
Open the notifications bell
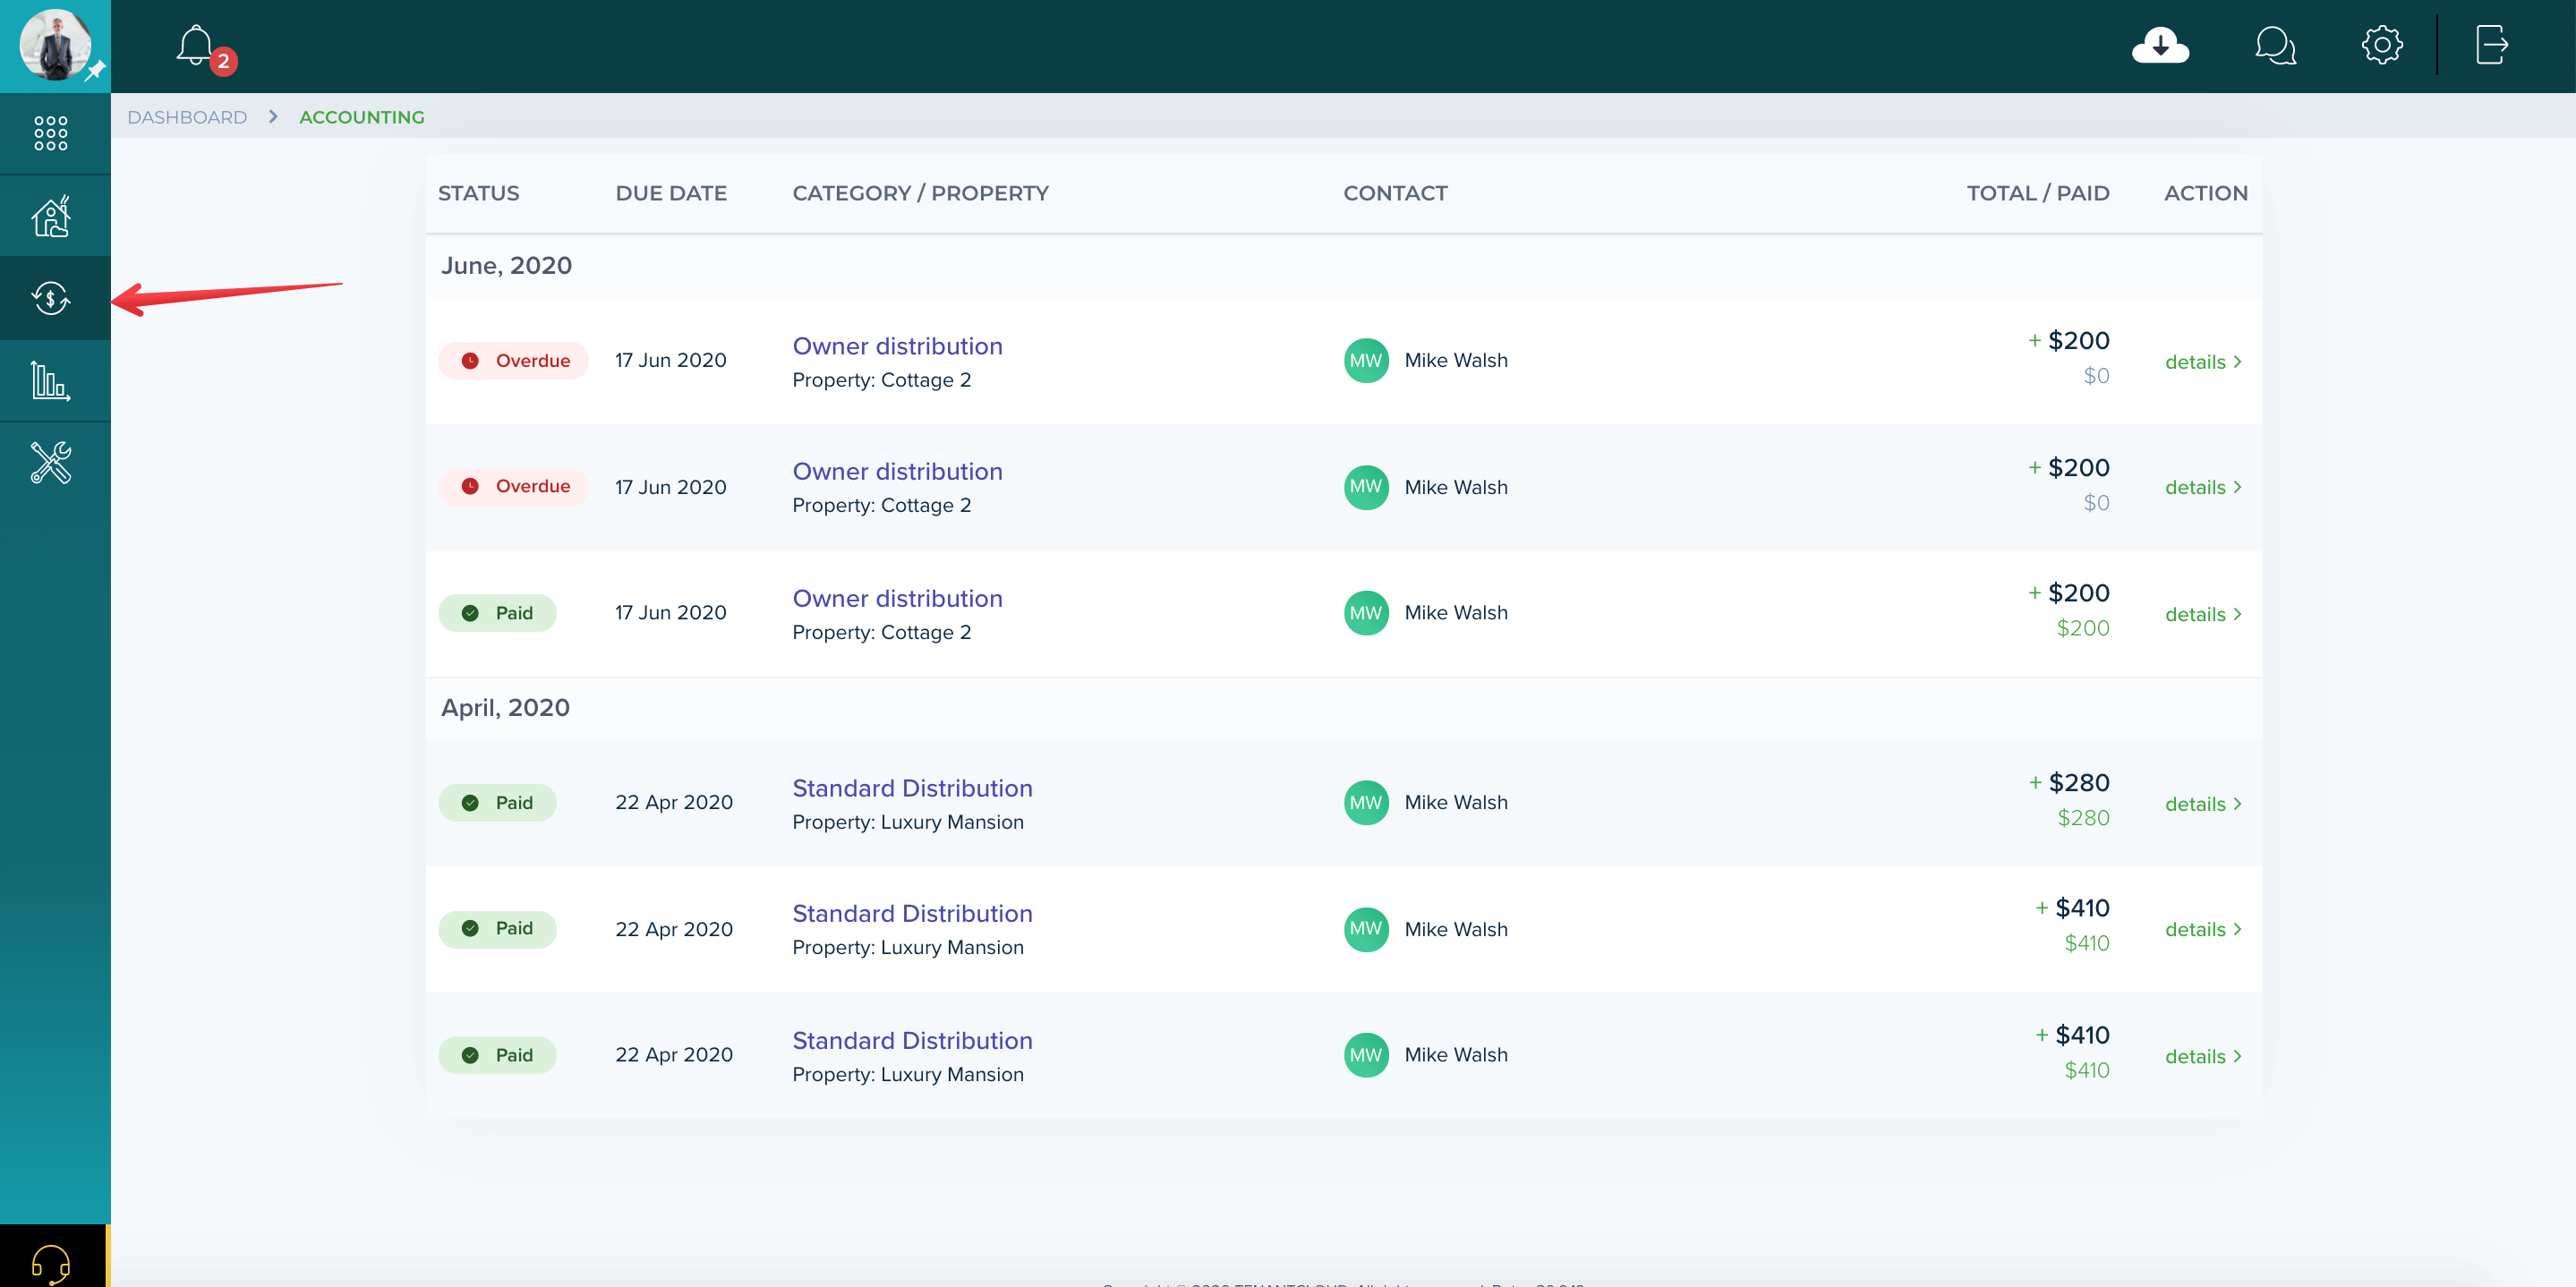click(x=196, y=46)
